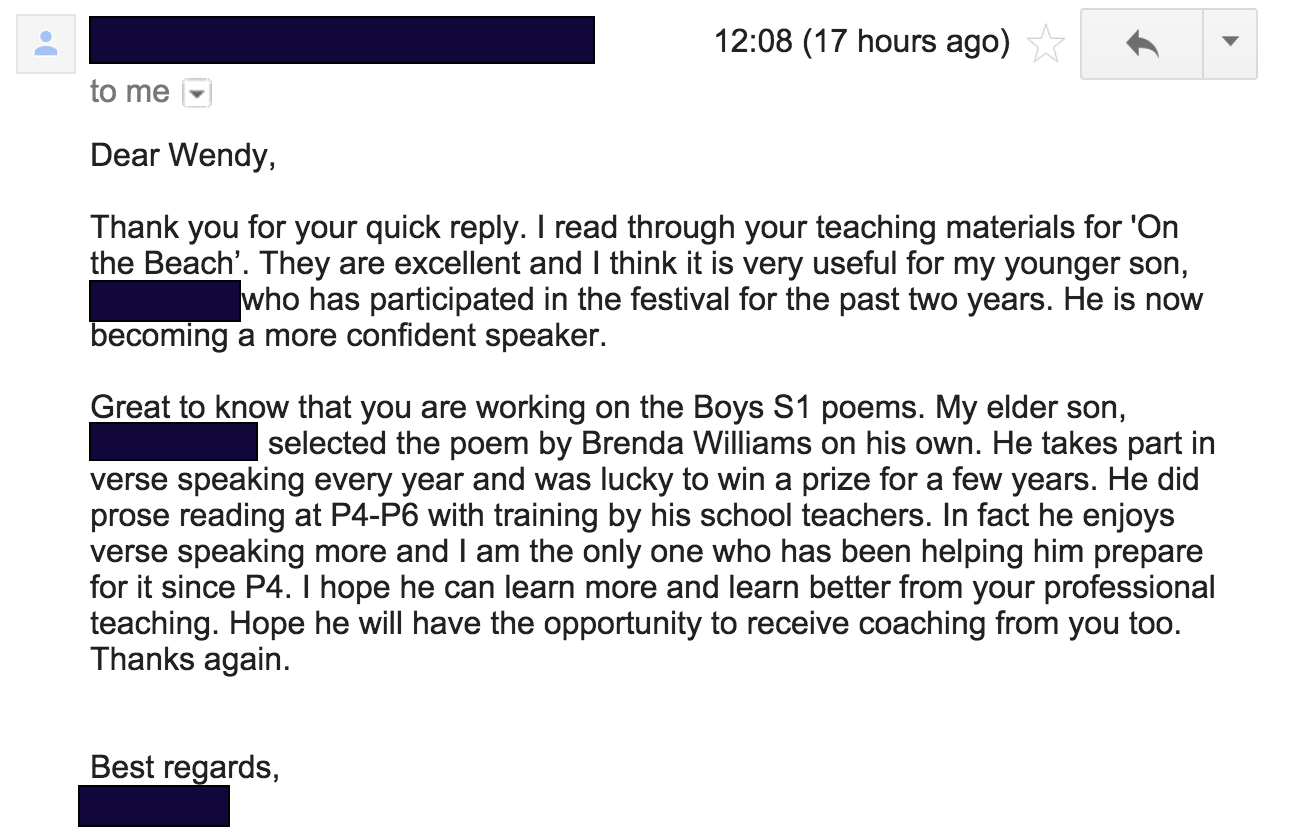
Task: Star this email message
Action: pyautogui.click(x=1045, y=45)
